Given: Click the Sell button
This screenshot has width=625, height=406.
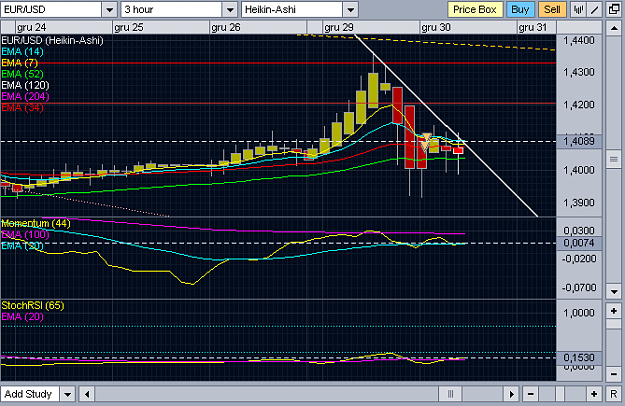Looking at the screenshot, I should (552, 10).
